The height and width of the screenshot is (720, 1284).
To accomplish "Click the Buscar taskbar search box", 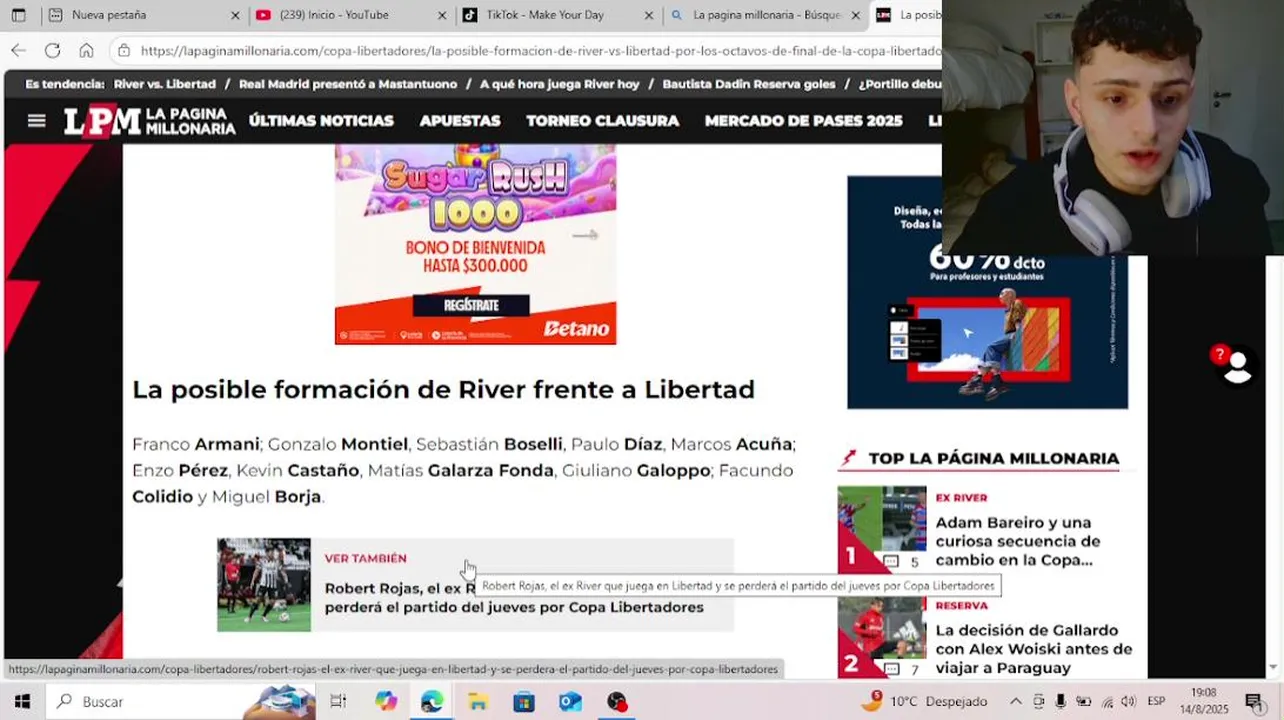I will [x=180, y=702].
